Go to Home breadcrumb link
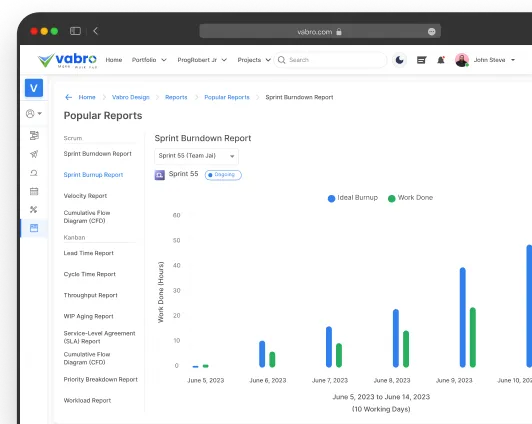Image resolution: width=532 pixels, height=424 pixels. (x=87, y=97)
